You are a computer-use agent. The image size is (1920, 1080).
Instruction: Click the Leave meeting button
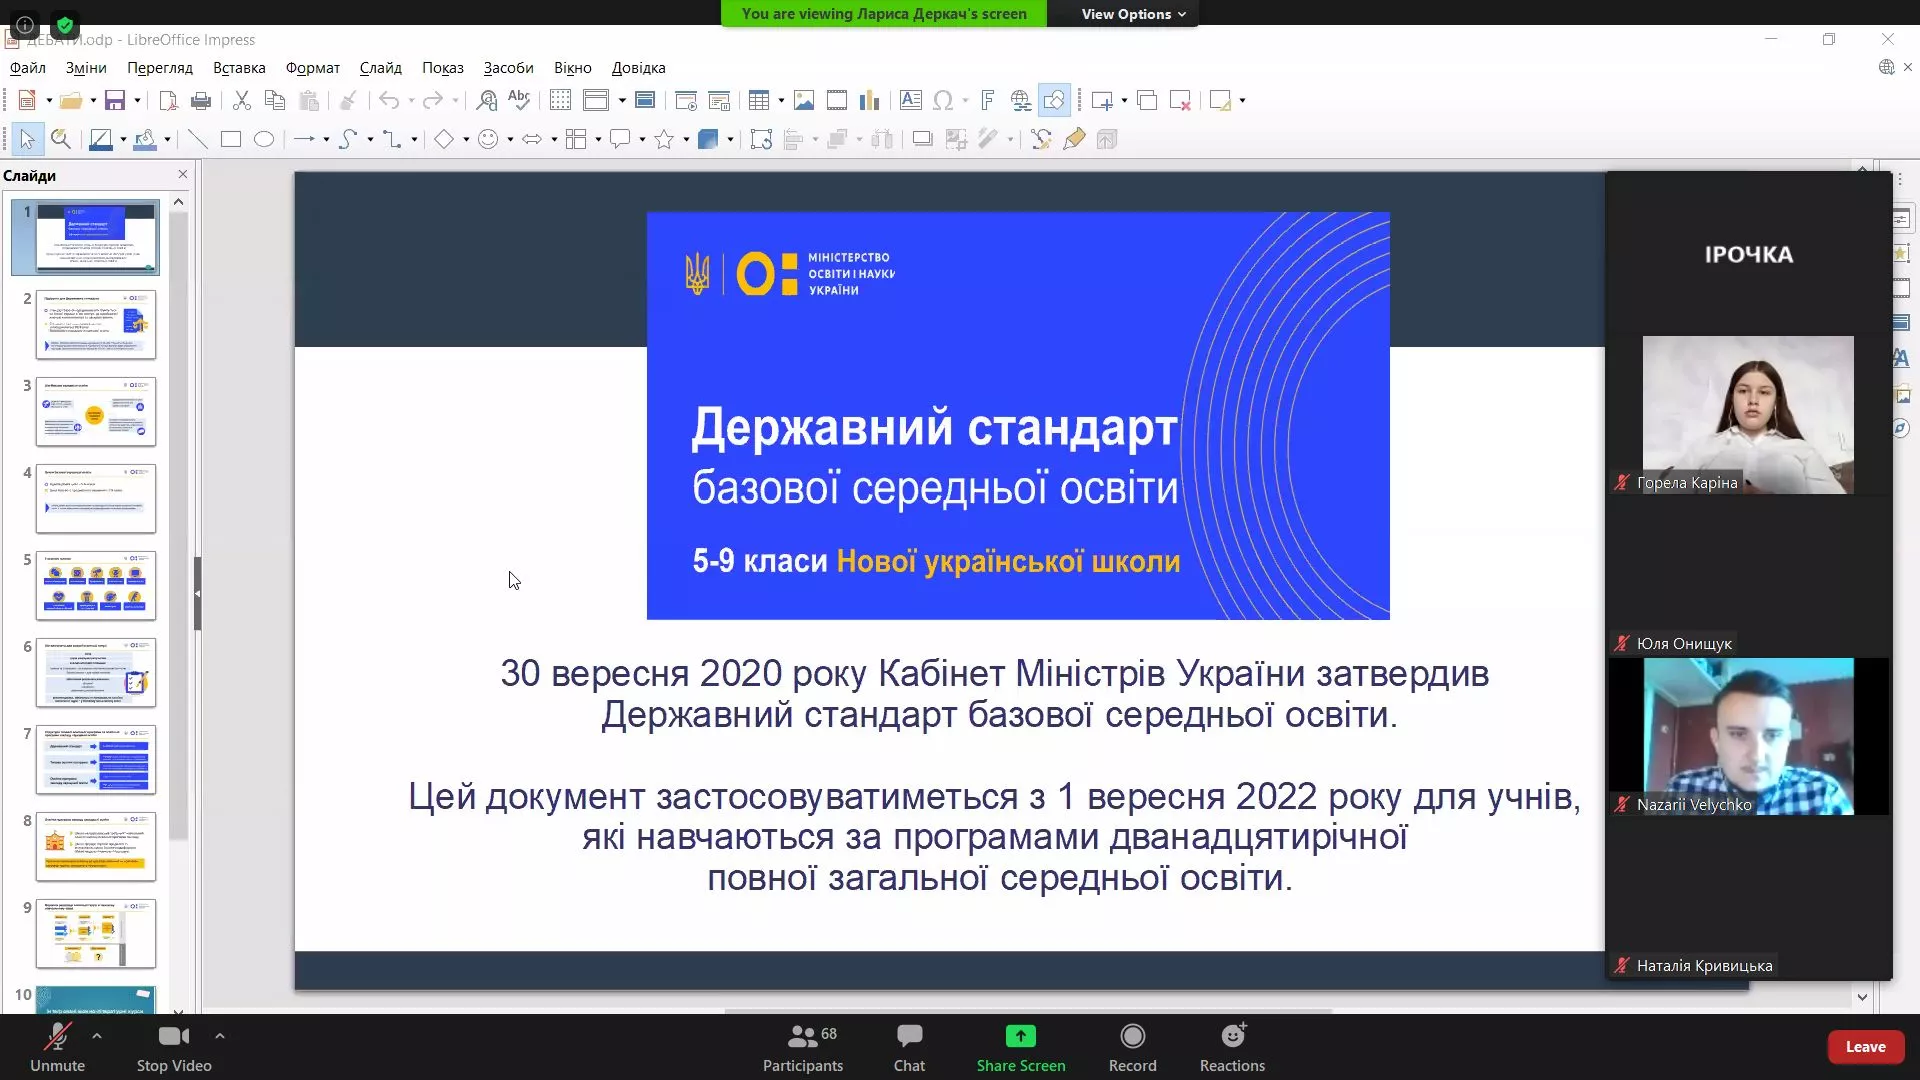point(1866,1046)
